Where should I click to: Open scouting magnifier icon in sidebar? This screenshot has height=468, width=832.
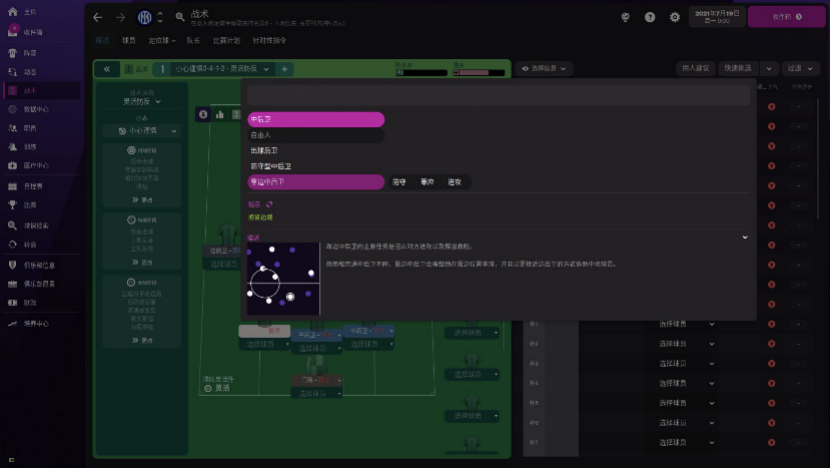(13, 226)
